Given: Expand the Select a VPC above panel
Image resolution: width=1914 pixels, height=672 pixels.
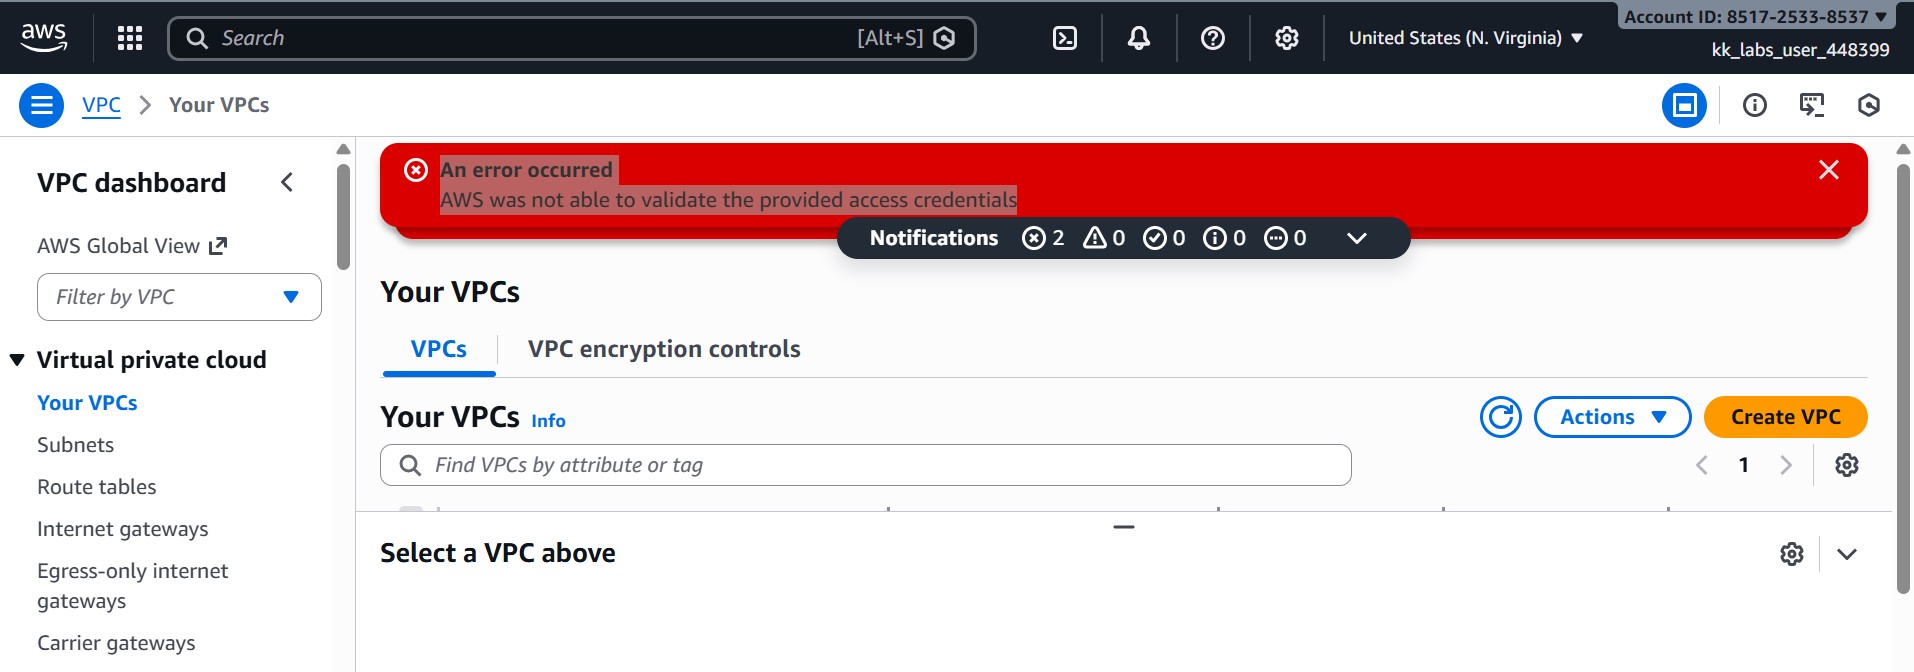Looking at the screenshot, I should (1846, 554).
